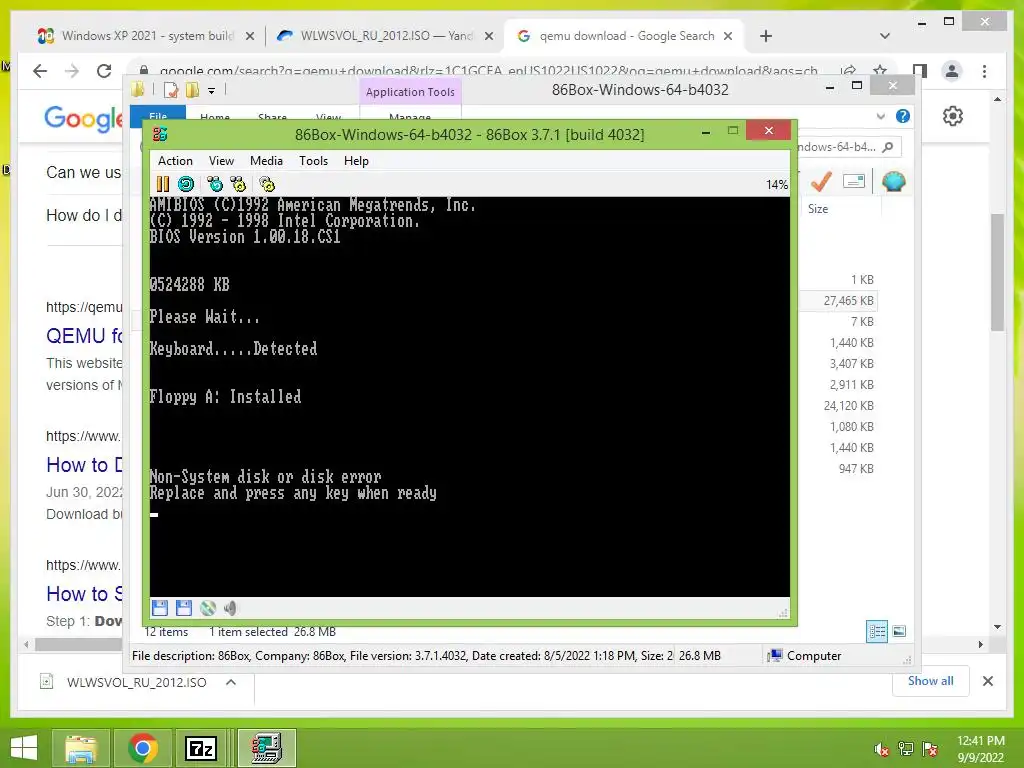1024x768 pixels.
Task: Open the QEMU search result link
Action: [x=84, y=336]
